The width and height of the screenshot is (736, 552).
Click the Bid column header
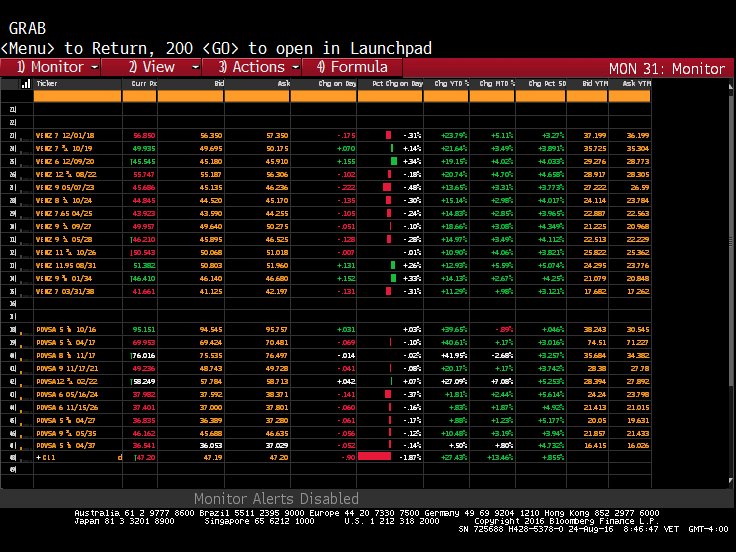click(x=219, y=84)
